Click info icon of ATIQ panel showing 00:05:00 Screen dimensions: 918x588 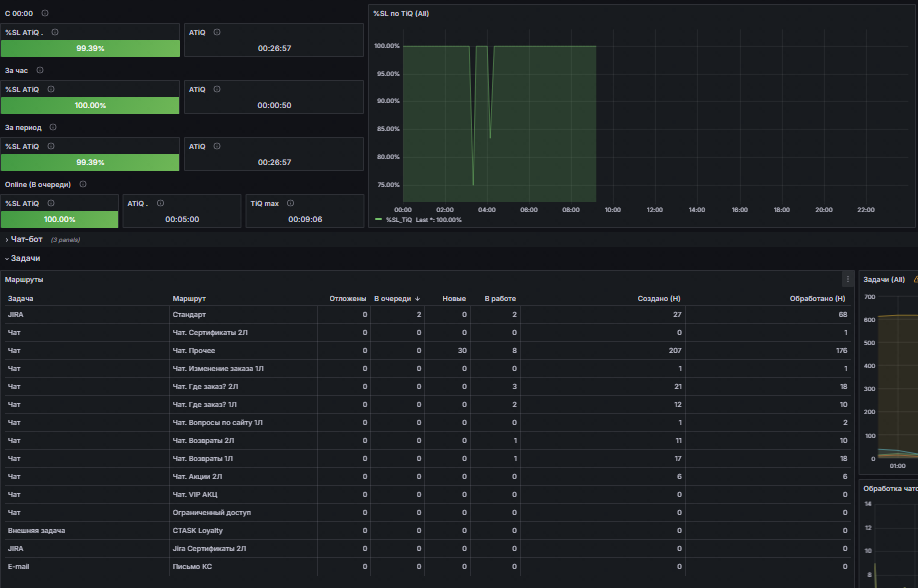pos(160,203)
